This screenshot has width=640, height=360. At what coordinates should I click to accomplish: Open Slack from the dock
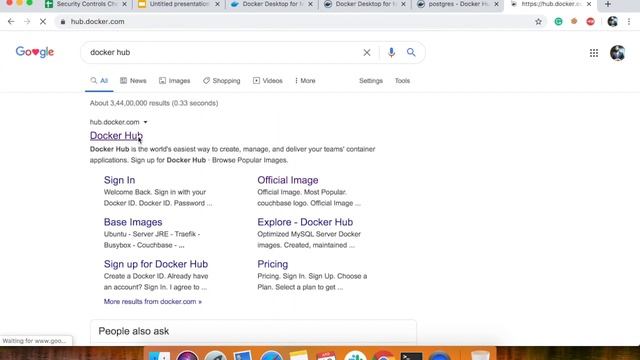point(355,357)
